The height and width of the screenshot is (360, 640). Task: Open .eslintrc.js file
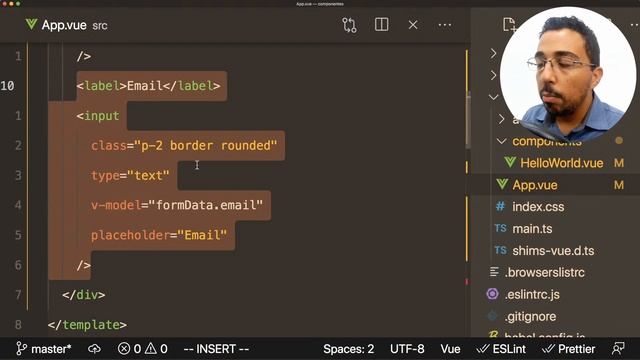pos(532,294)
